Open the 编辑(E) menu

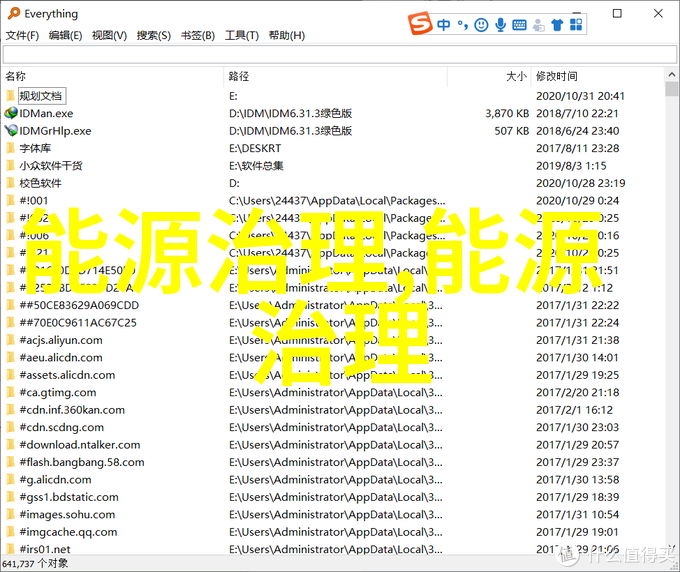[x=65, y=36]
